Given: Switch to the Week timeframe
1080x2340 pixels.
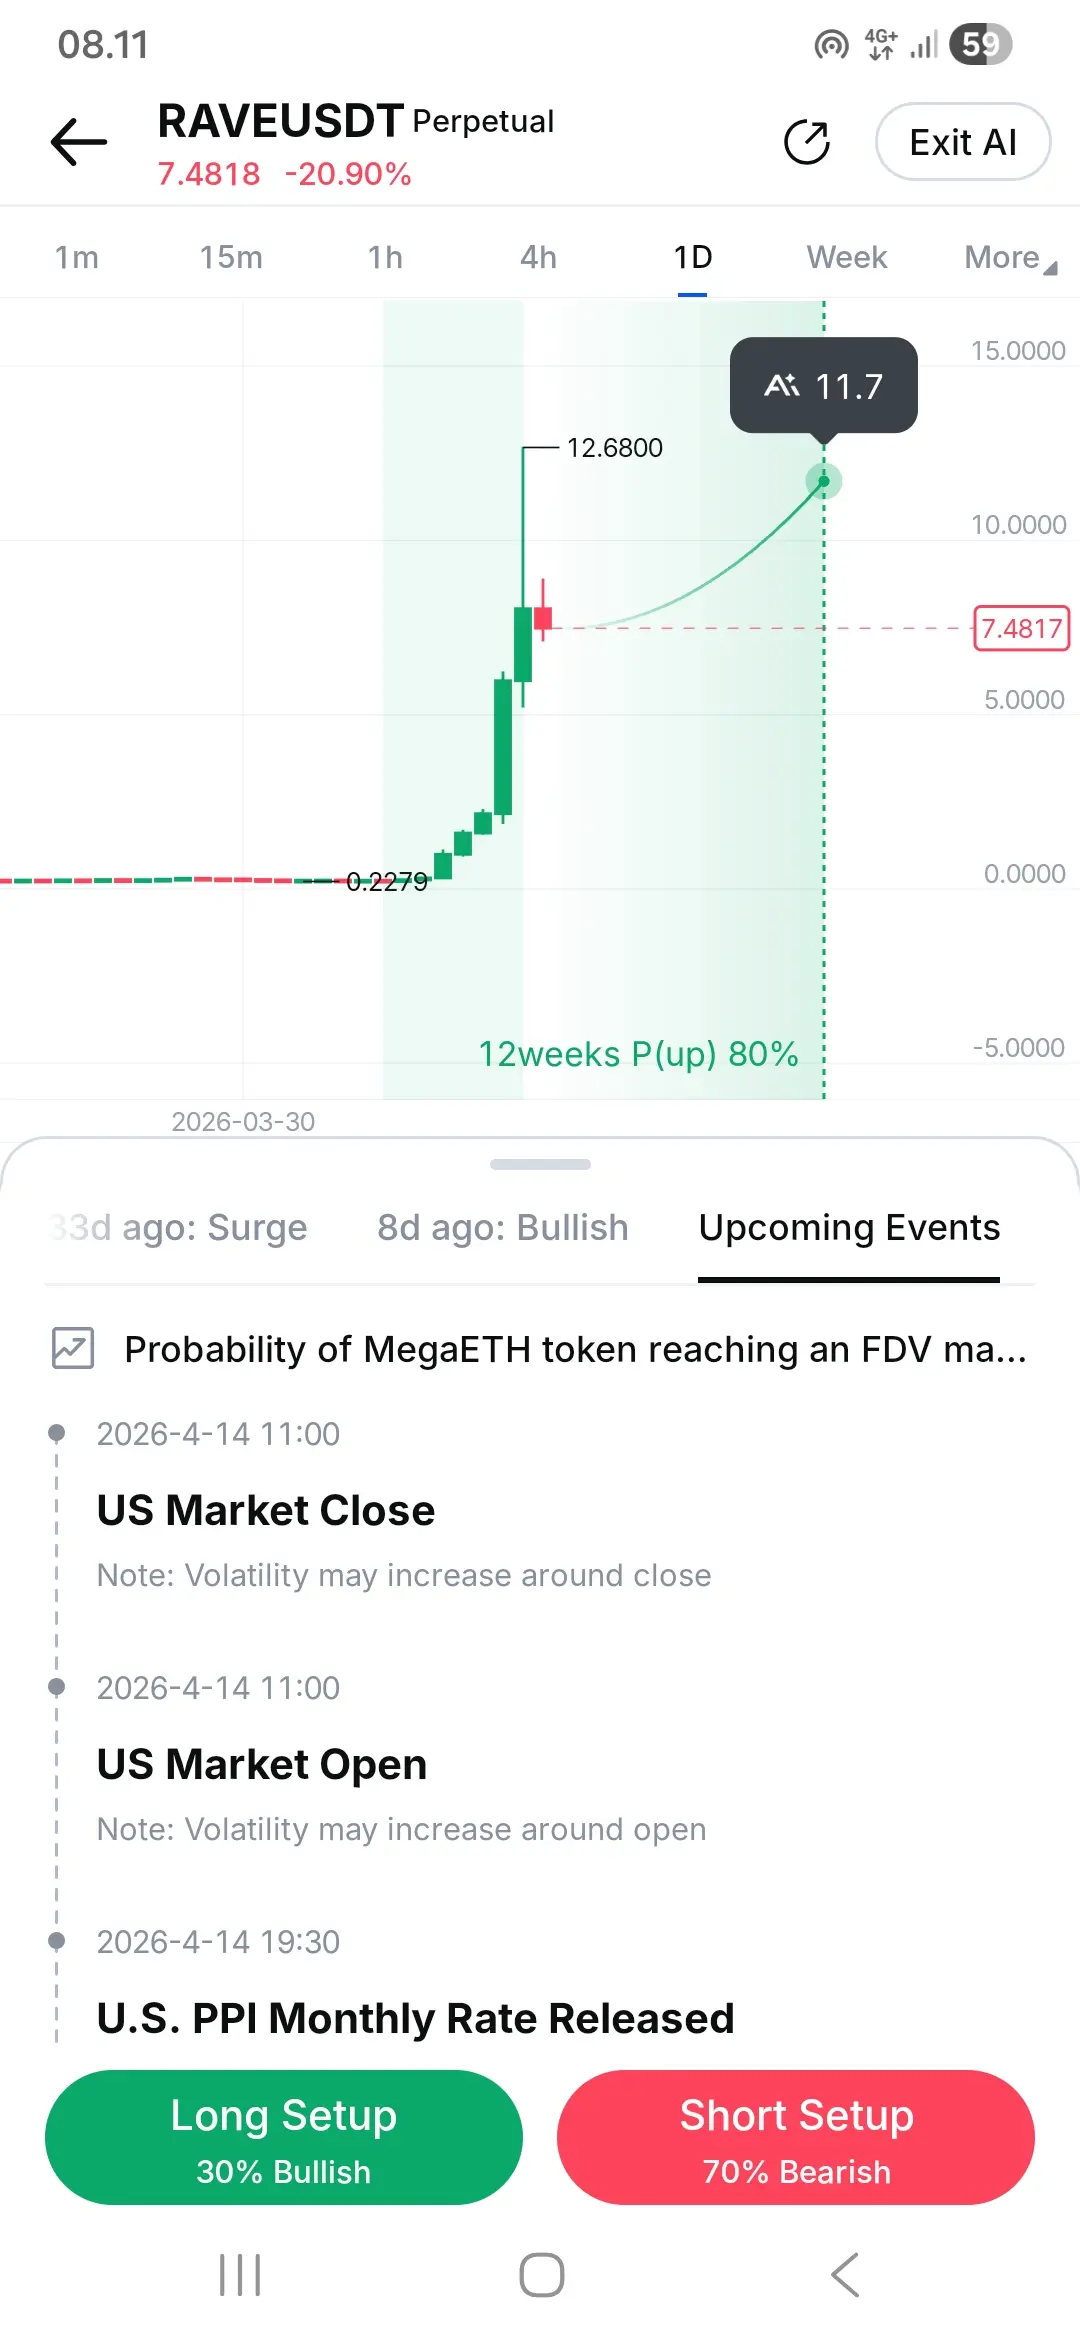Looking at the screenshot, I should [847, 258].
